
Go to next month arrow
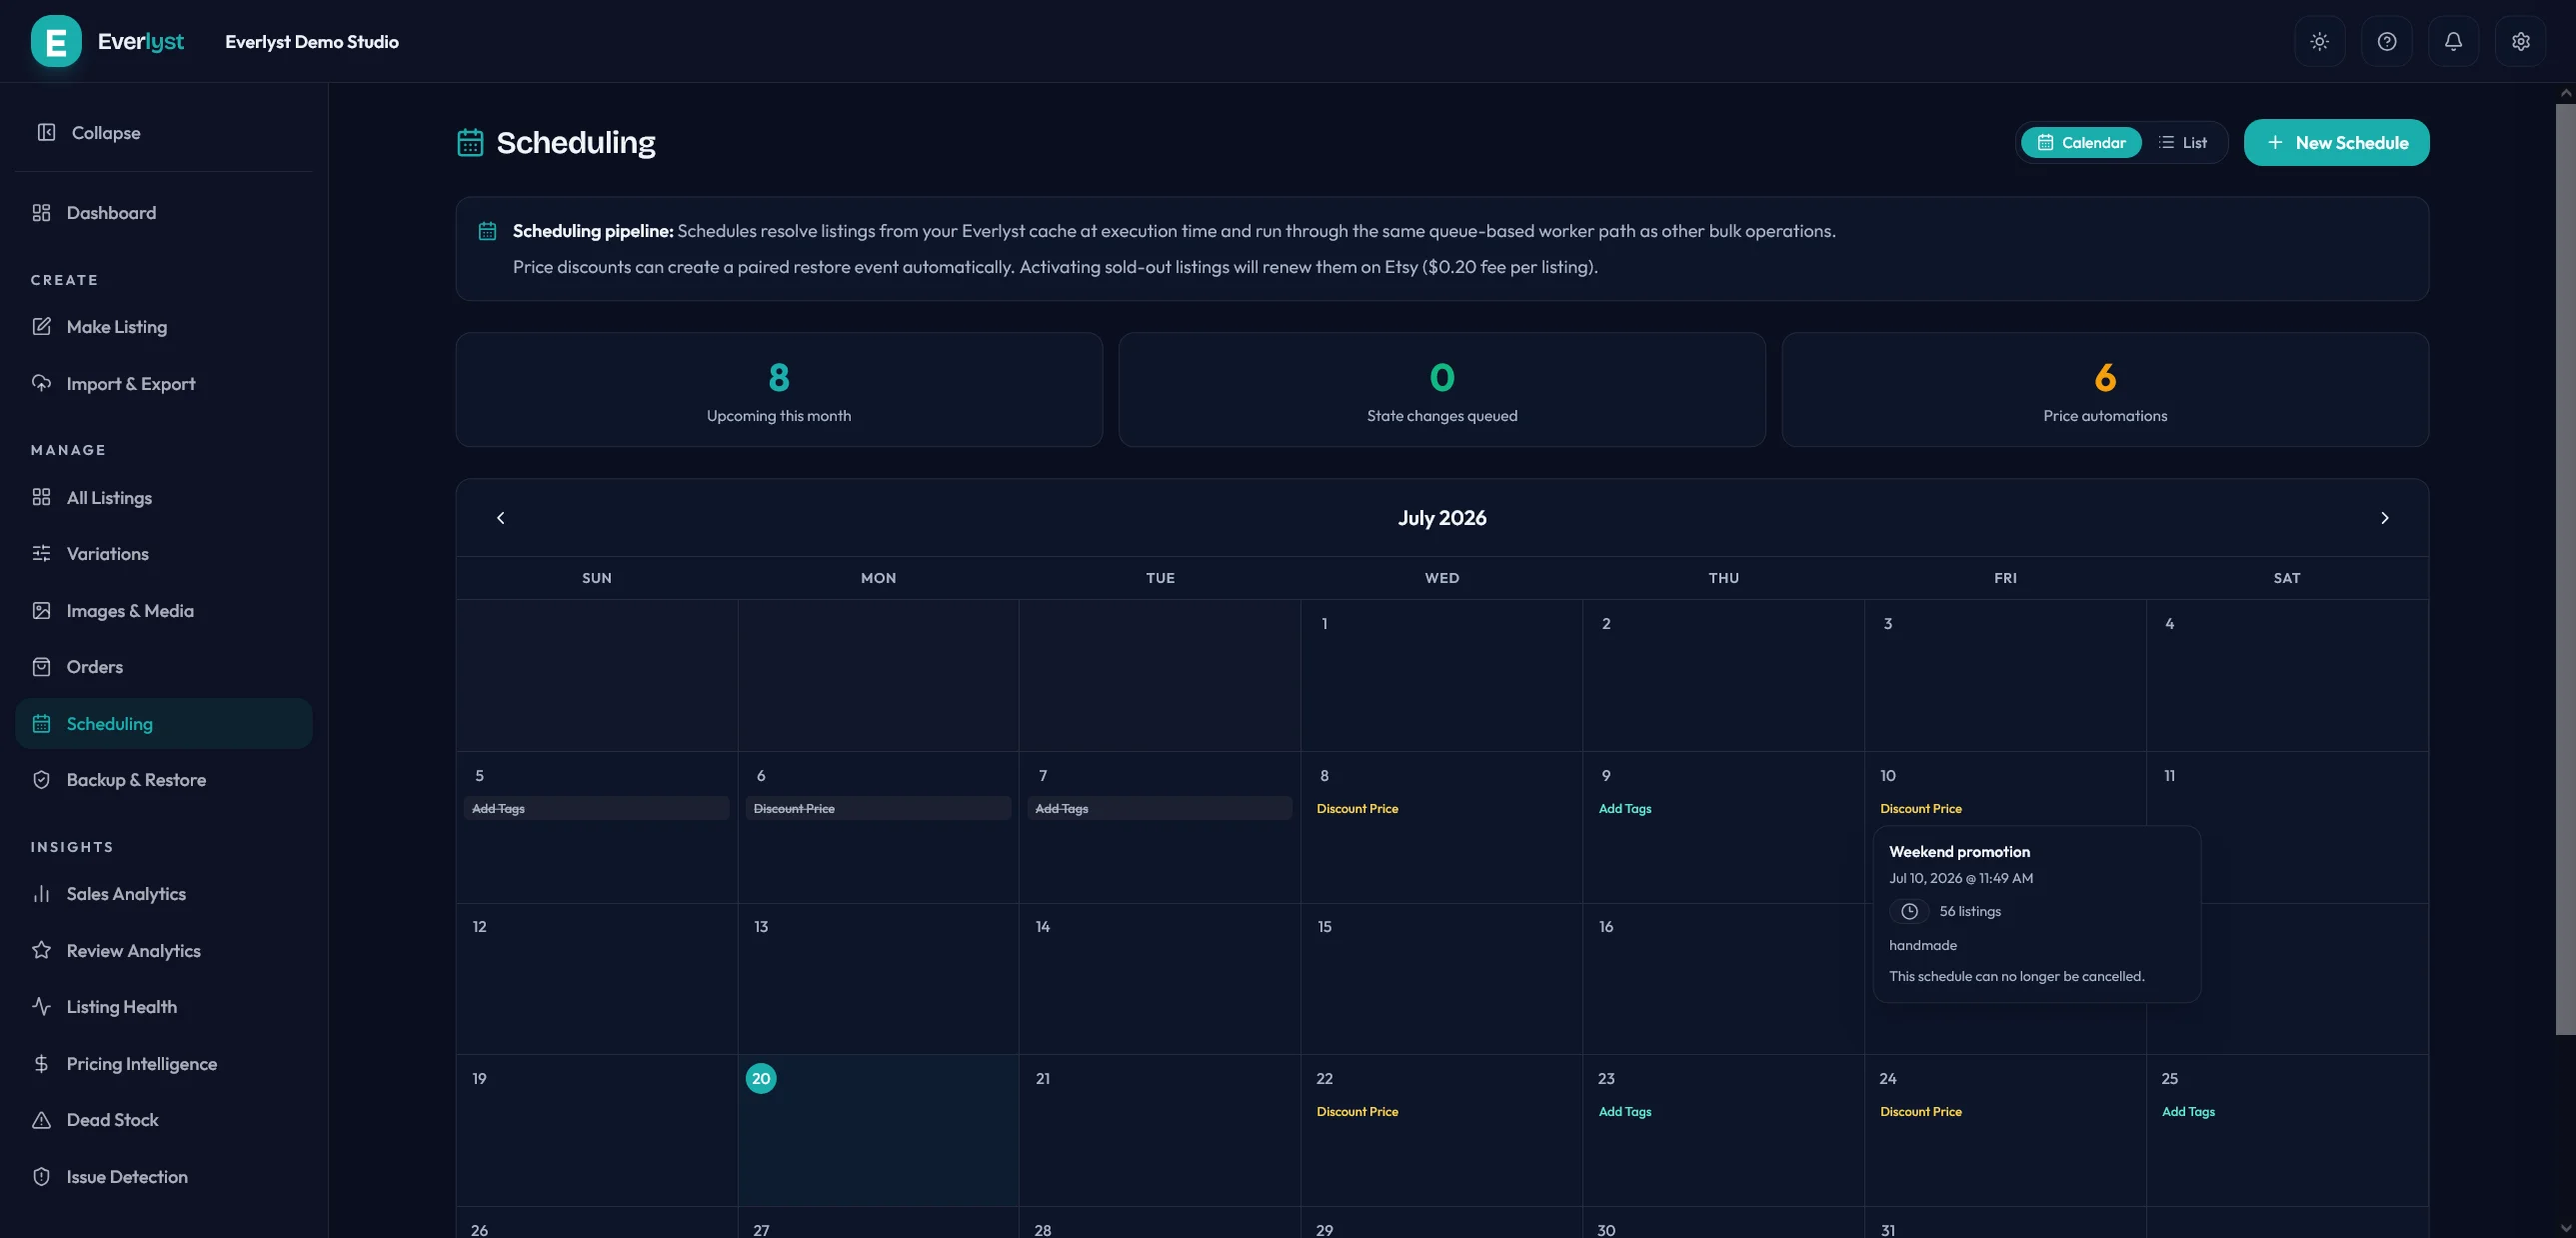click(2384, 517)
